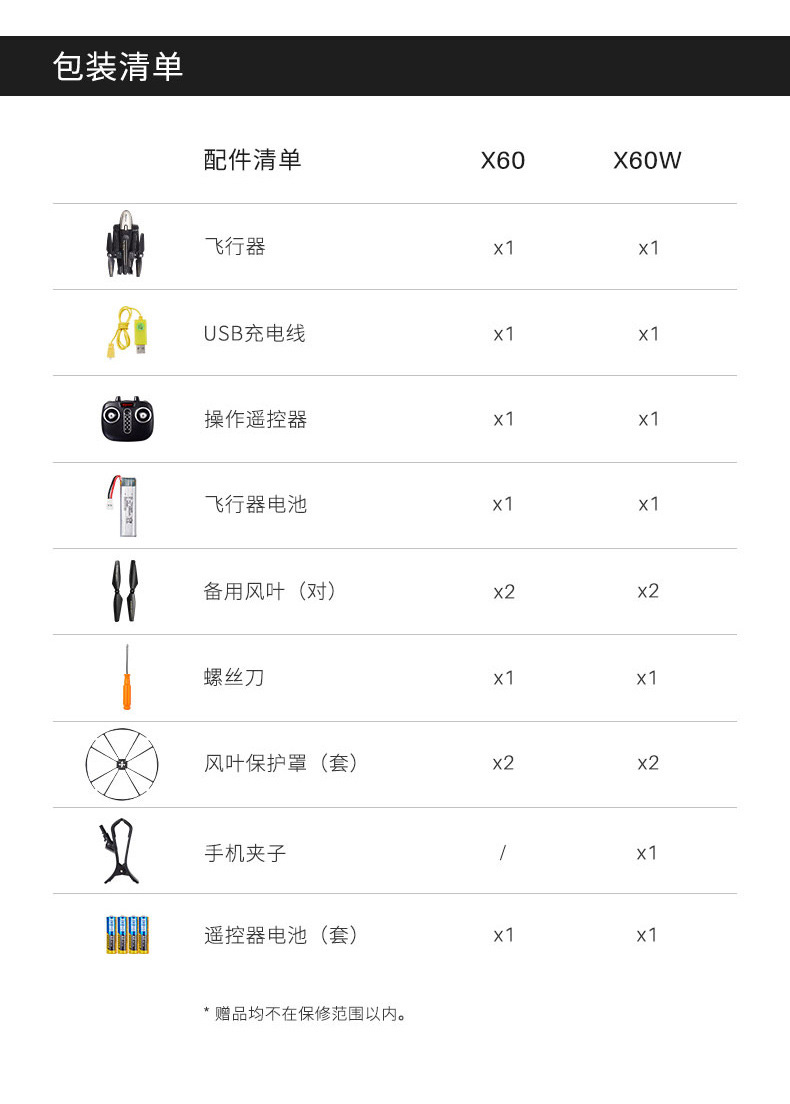
Task: Click the X60W column header
Action: 647,160
